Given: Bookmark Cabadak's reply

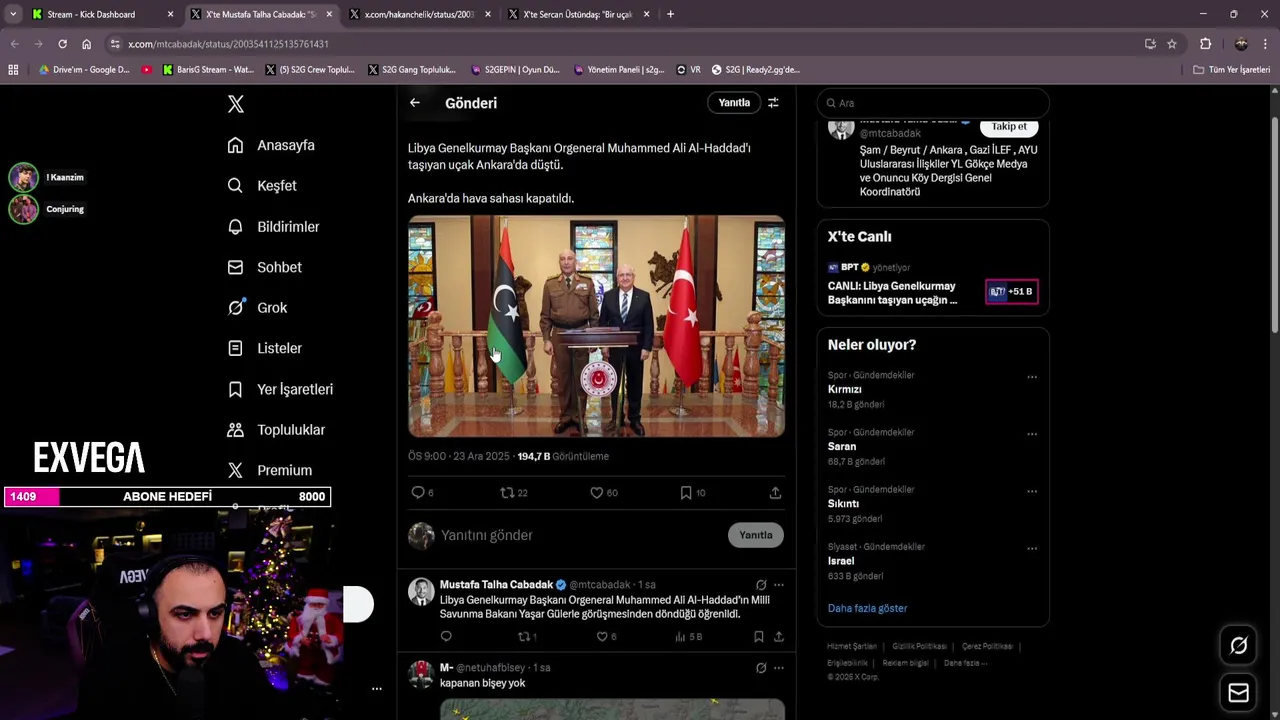Looking at the screenshot, I should 759,636.
